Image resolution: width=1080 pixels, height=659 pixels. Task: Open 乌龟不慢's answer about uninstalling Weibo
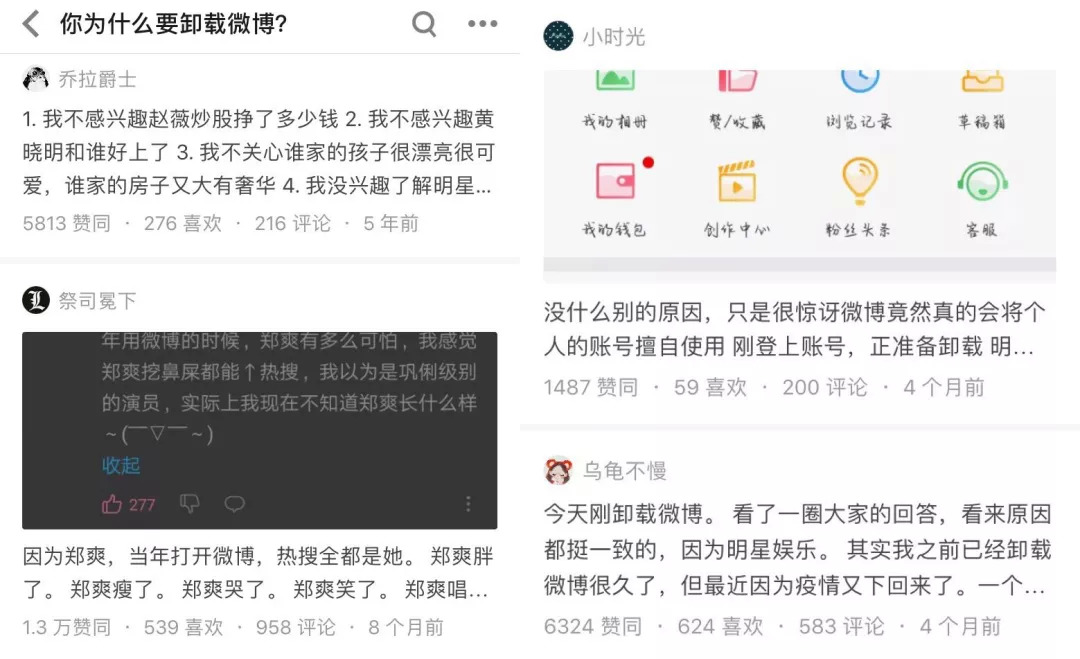click(798, 550)
